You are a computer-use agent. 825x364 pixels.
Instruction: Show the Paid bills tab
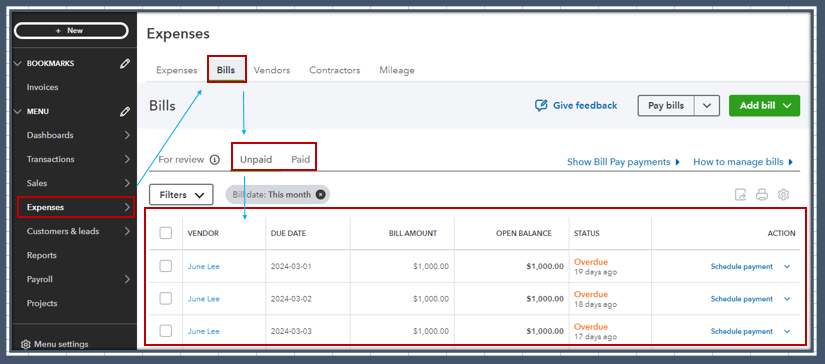[x=300, y=160]
